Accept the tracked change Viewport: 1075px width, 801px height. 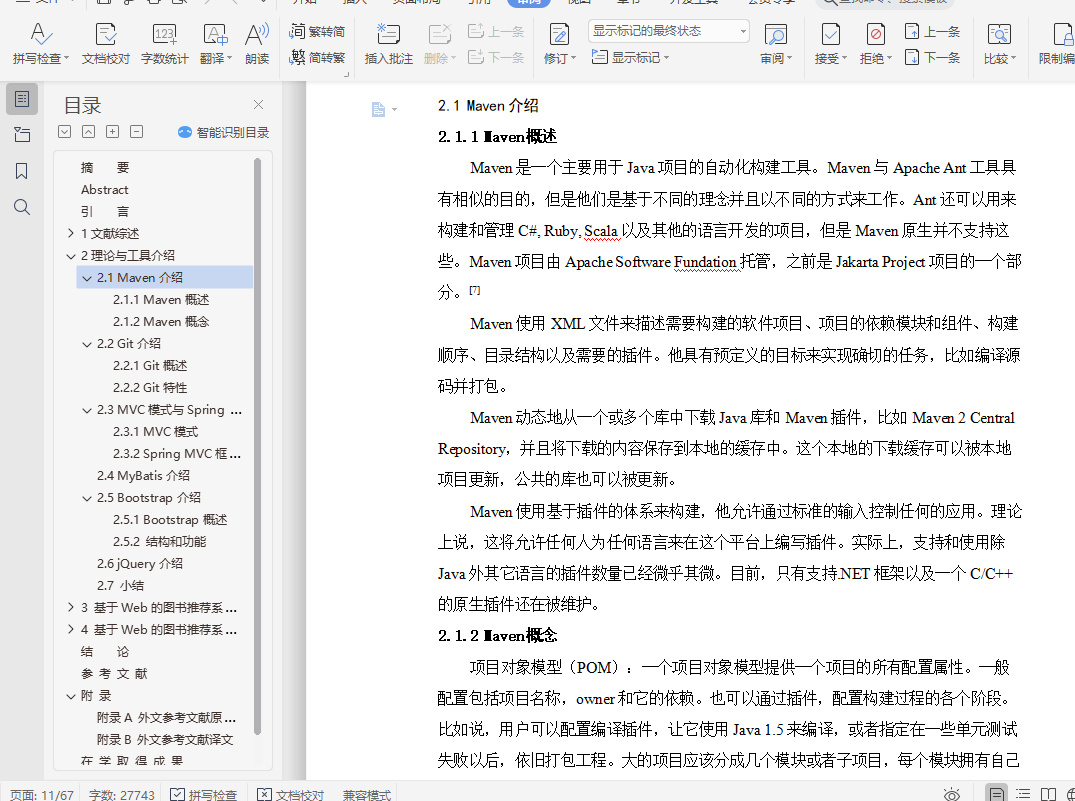pyautogui.click(x=830, y=44)
